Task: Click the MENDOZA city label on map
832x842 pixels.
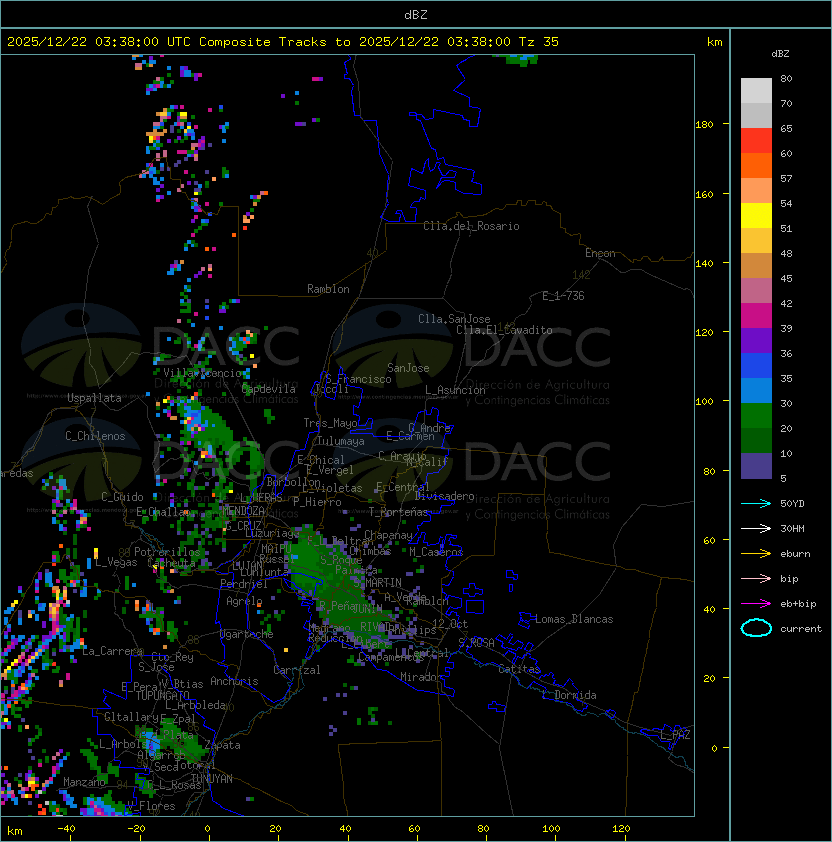Action: [243, 510]
